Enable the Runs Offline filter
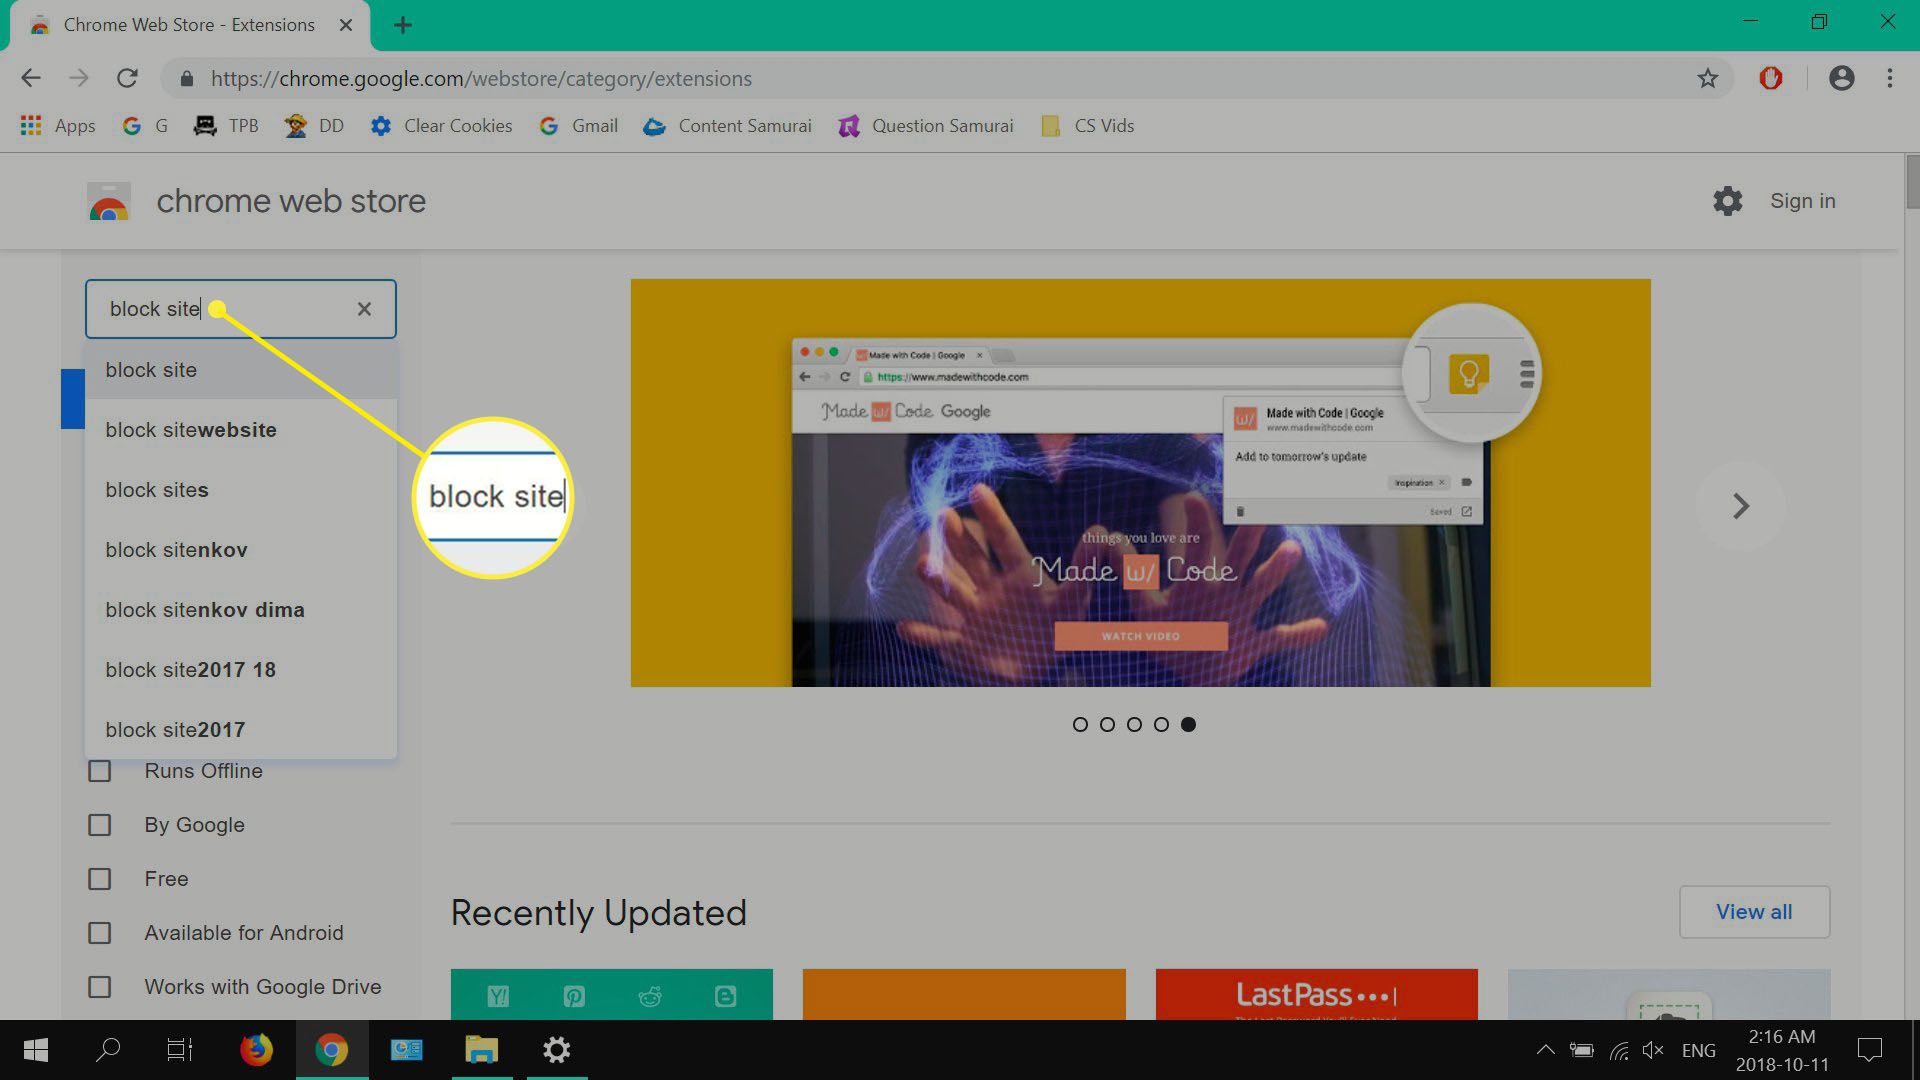Viewport: 1920px width, 1080px height. point(100,771)
